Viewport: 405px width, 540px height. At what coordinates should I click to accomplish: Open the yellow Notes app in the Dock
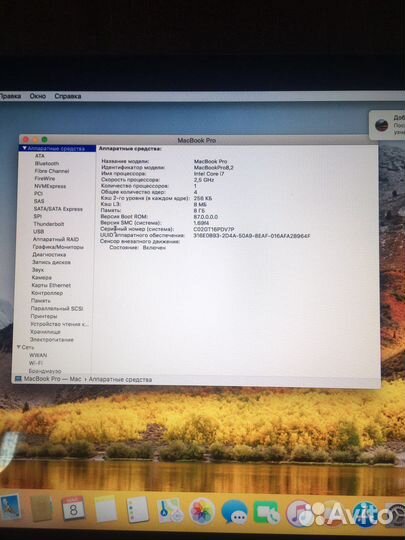pos(105,509)
